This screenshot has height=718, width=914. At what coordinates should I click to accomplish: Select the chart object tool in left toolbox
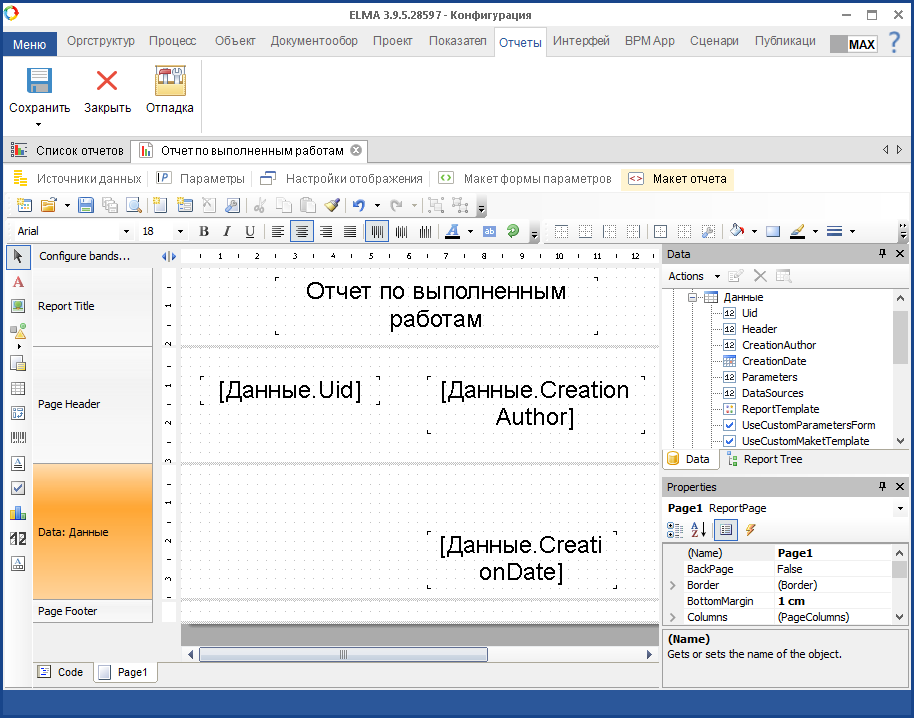18,514
